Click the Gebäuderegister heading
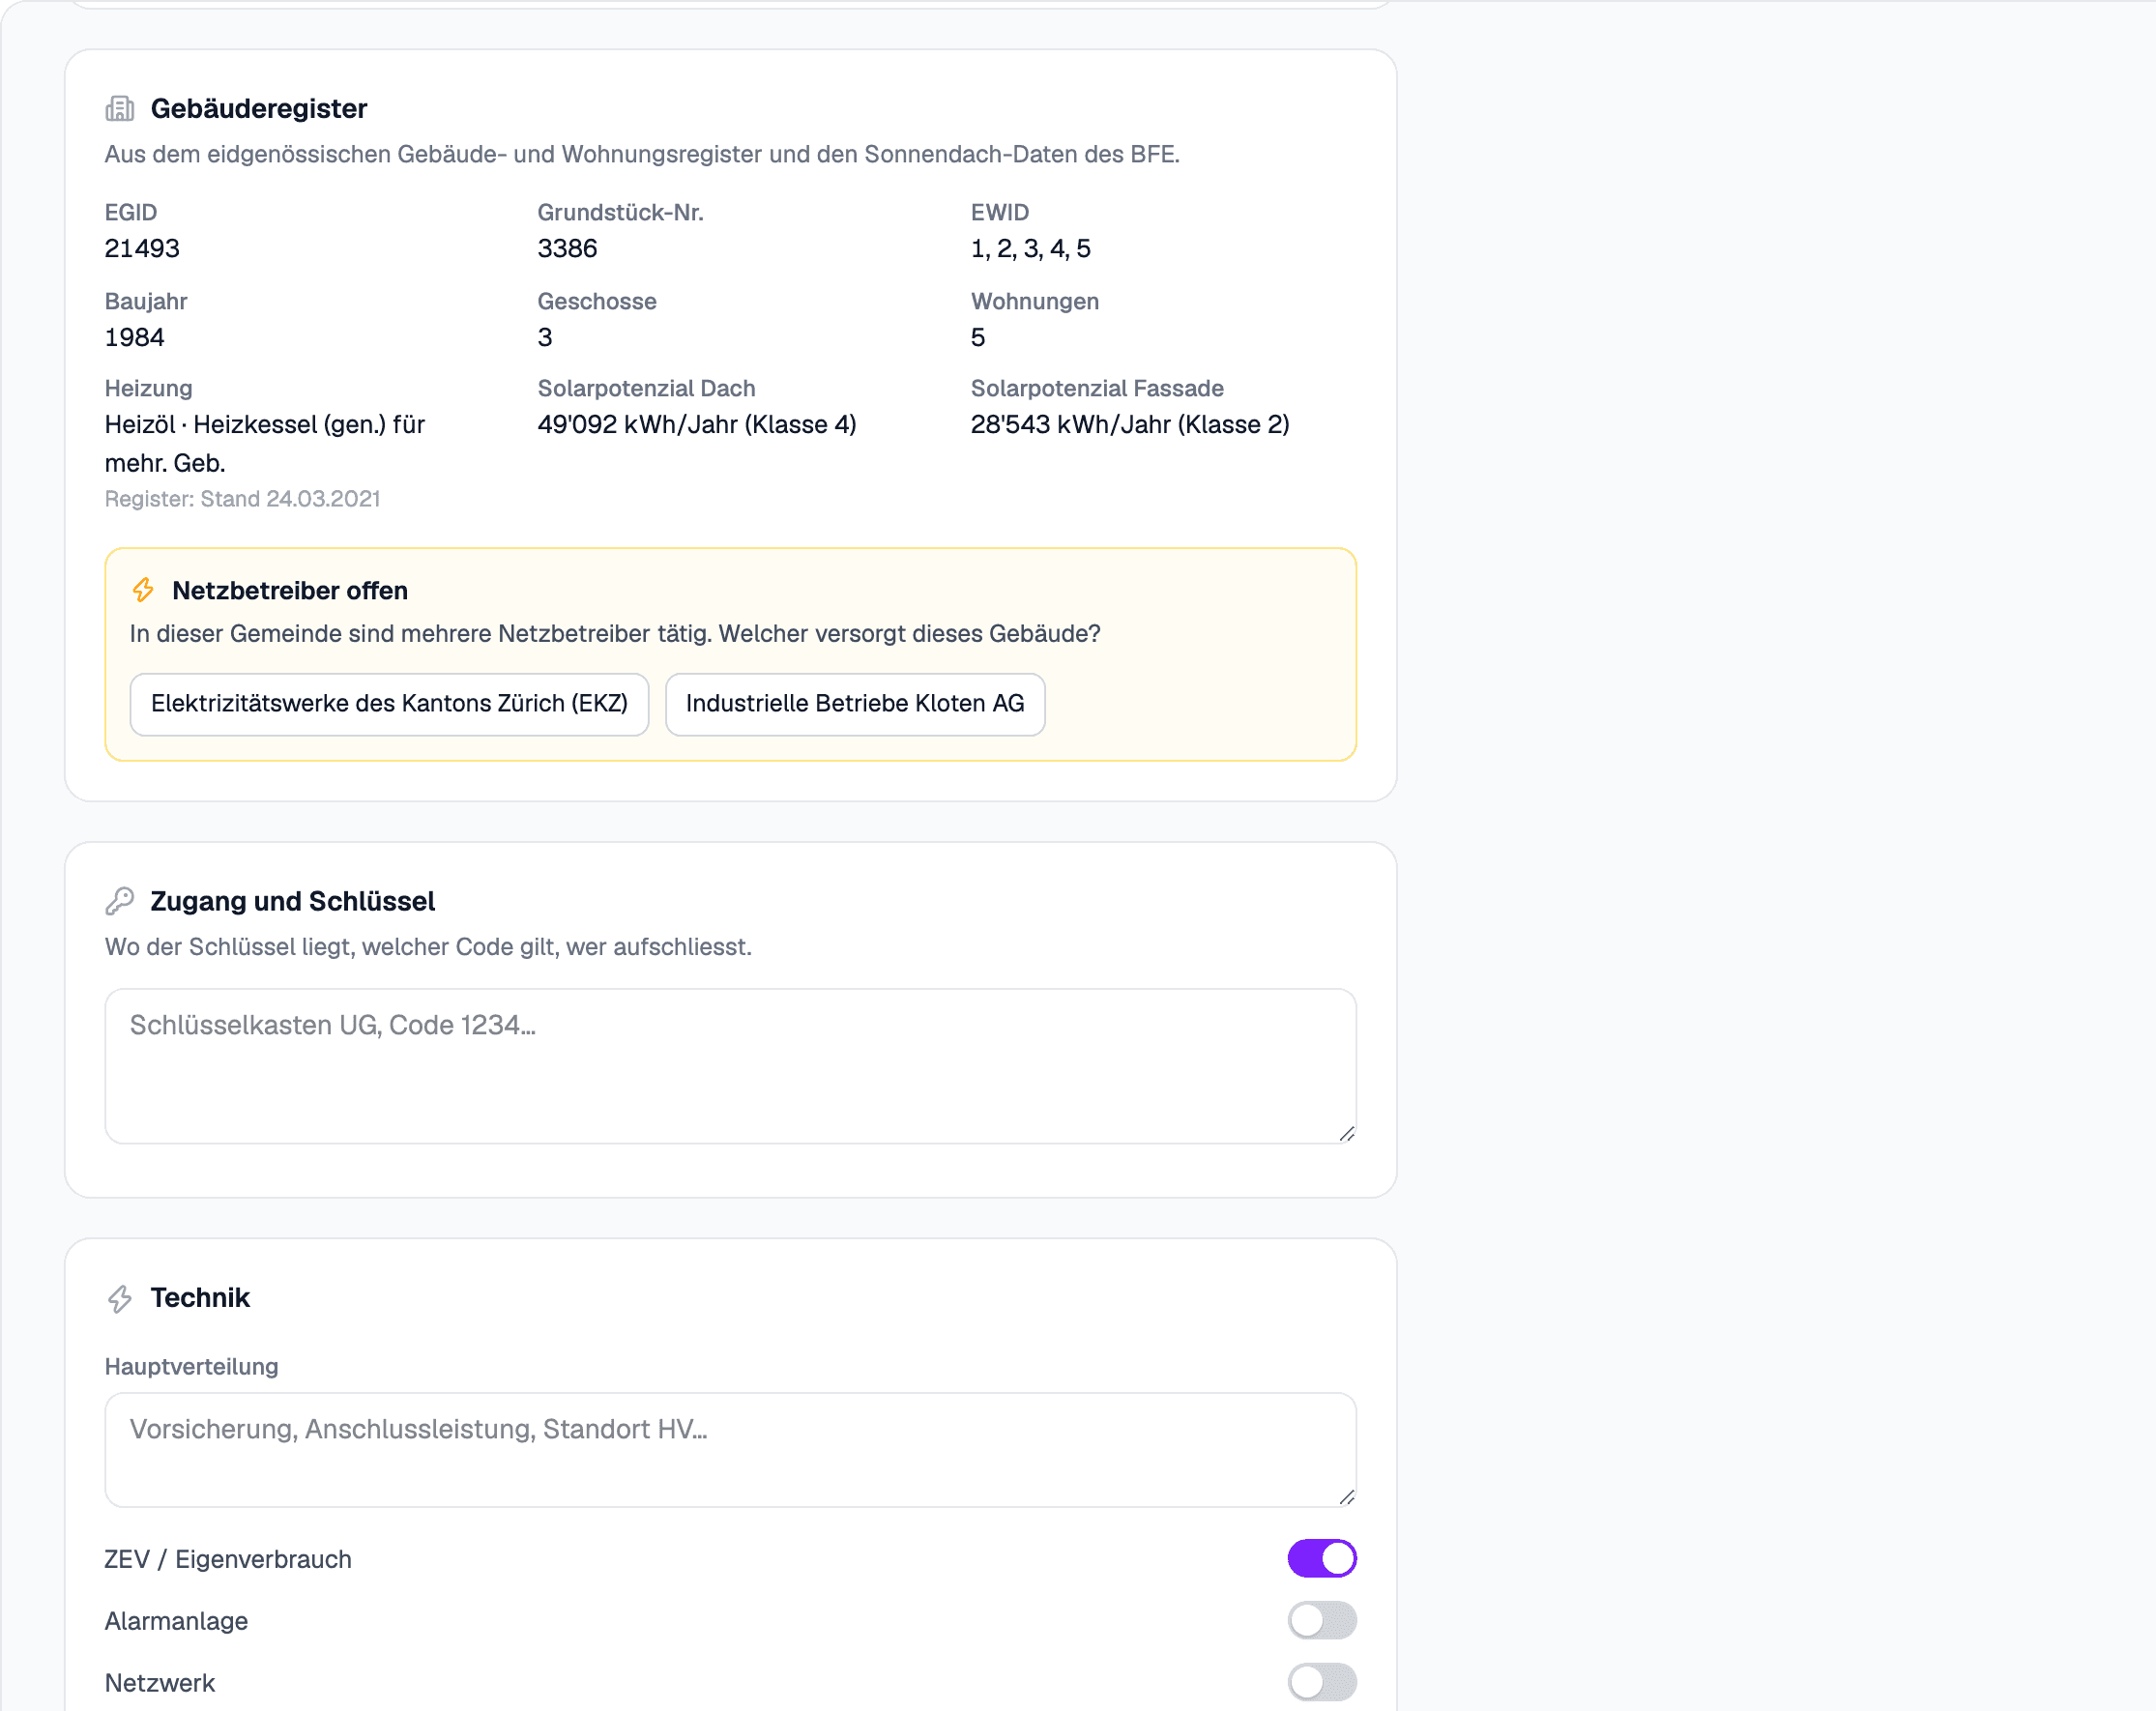2156x1711 pixels. [x=259, y=108]
